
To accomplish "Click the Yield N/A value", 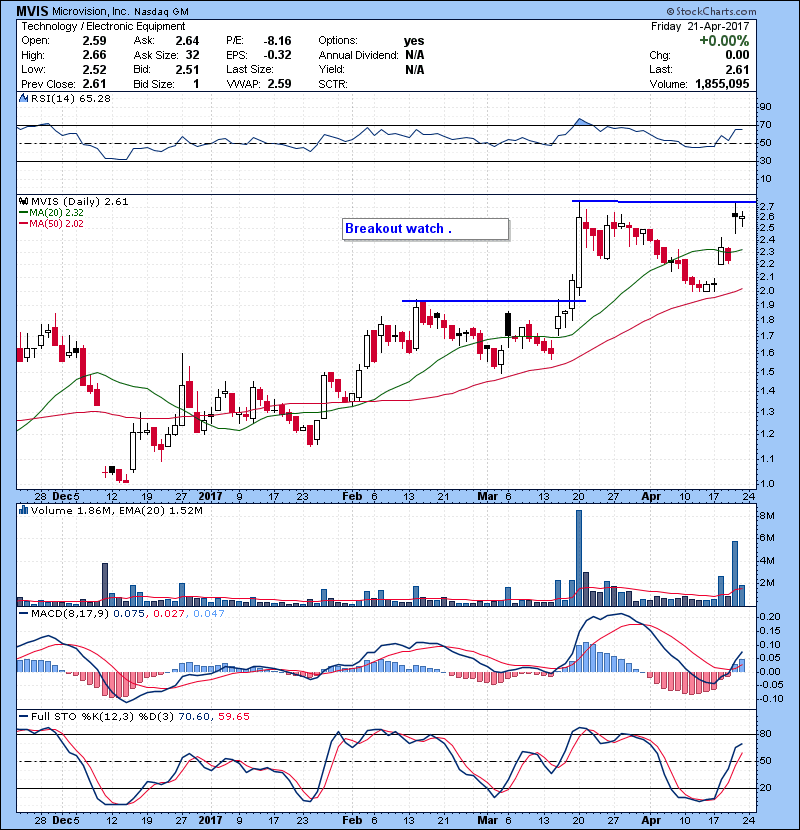I will (415, 69).
